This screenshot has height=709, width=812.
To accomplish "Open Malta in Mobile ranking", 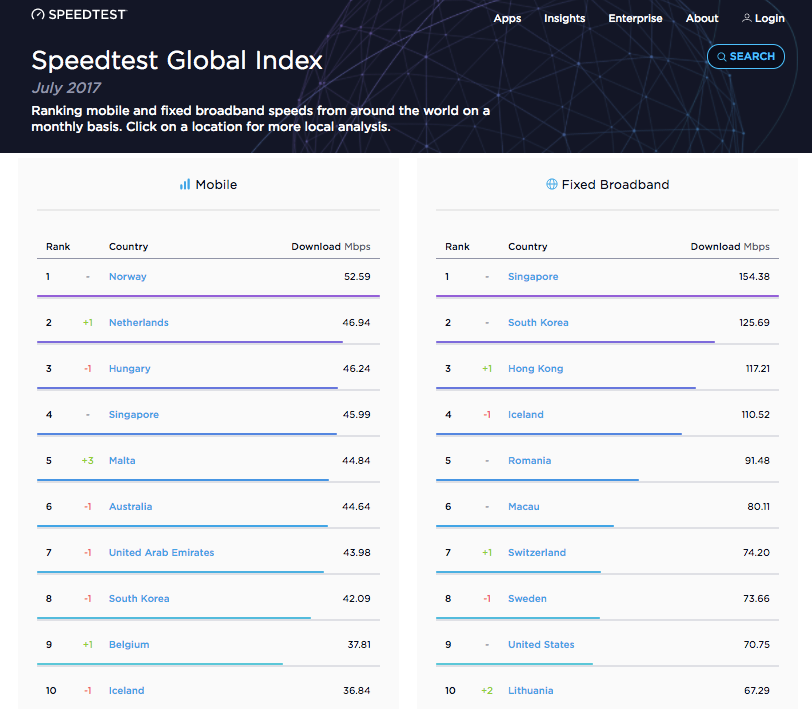I will (122, 460).
